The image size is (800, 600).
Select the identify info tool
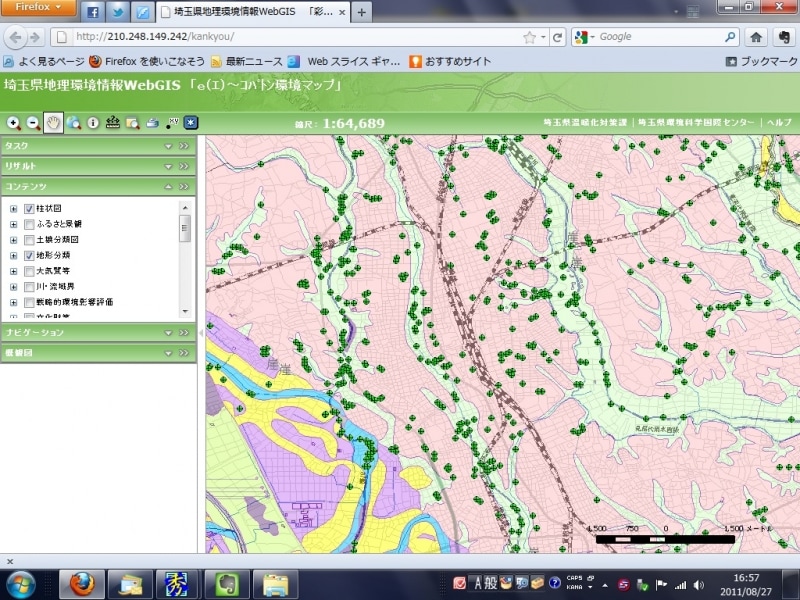coord(93,123)
